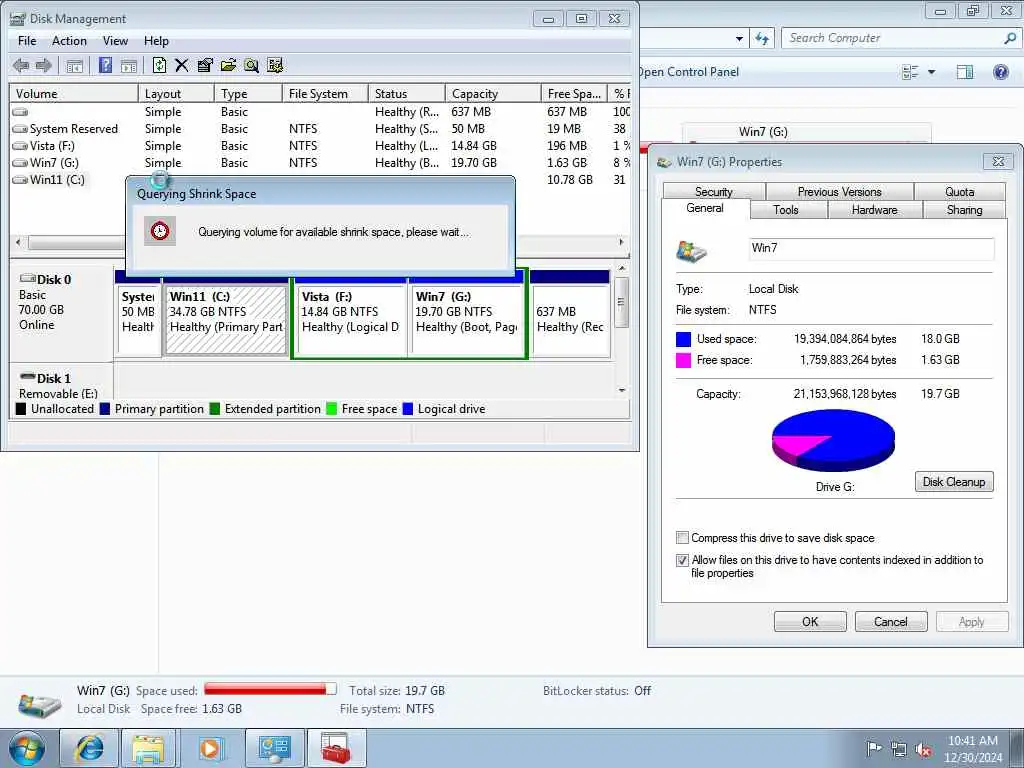Sort by the File System column header
This screenshot has height=768, width=1024.
pos(325,93)
